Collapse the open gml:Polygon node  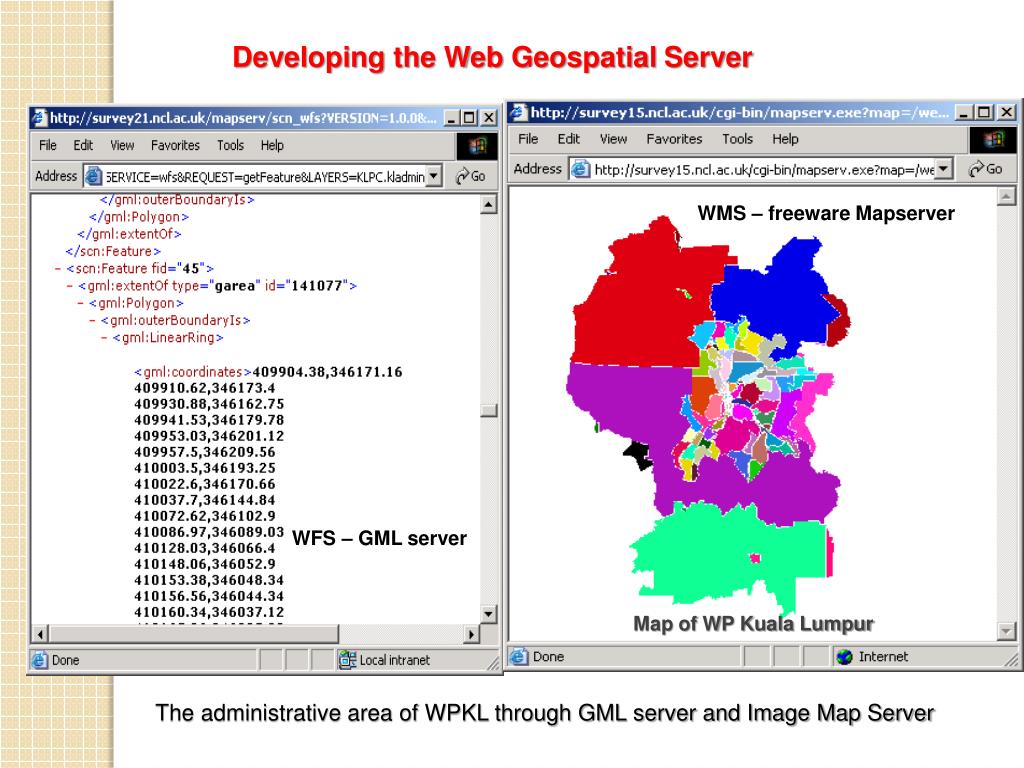tap(81, 303)
